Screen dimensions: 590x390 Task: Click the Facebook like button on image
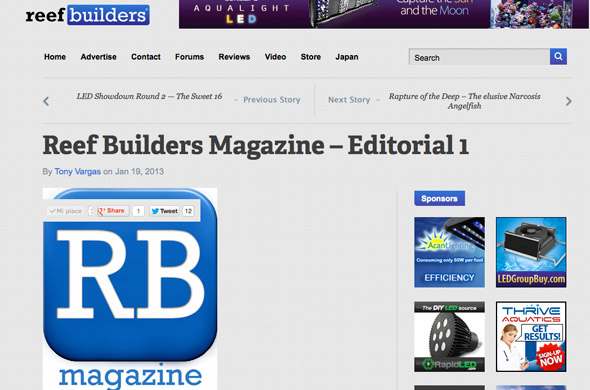click(66, 211)
